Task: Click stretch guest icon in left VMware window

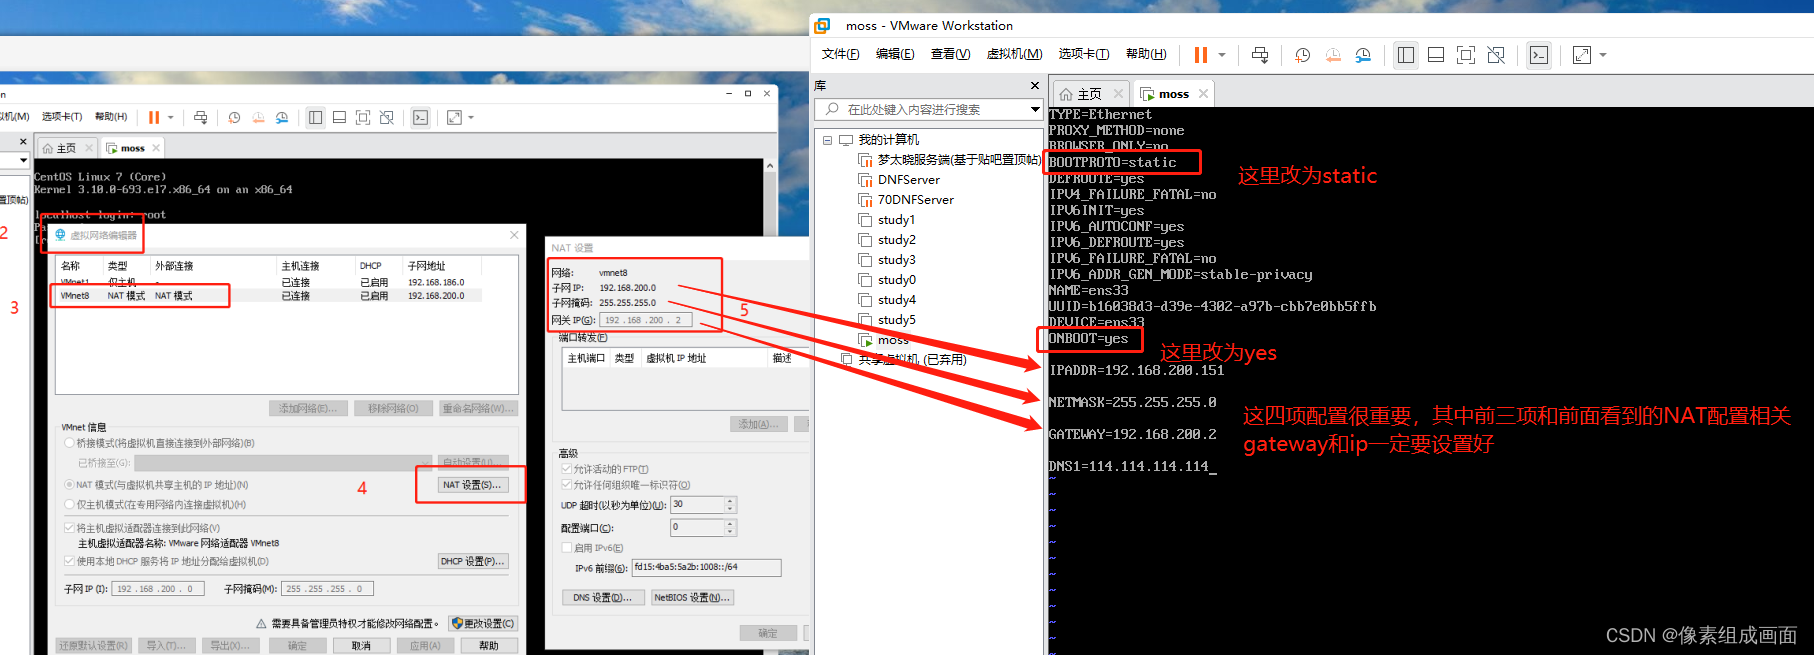Action: click(x=454, y=117)
